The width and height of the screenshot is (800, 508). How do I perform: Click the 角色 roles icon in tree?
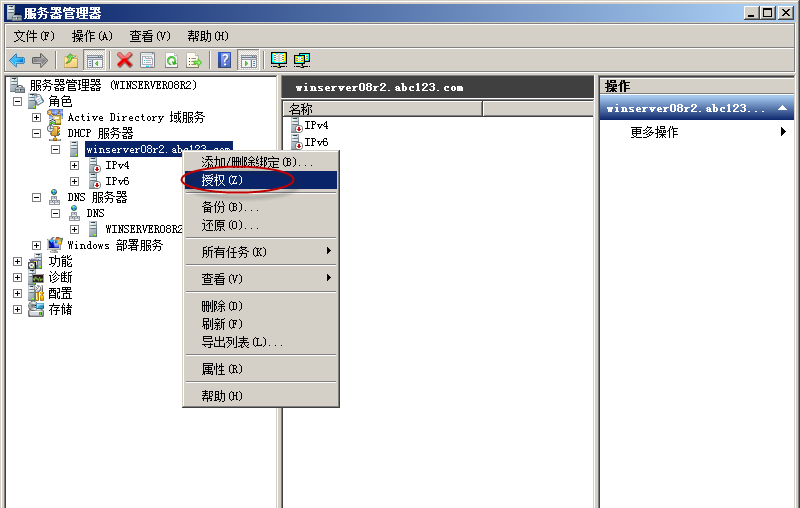[x=36, y=101]
